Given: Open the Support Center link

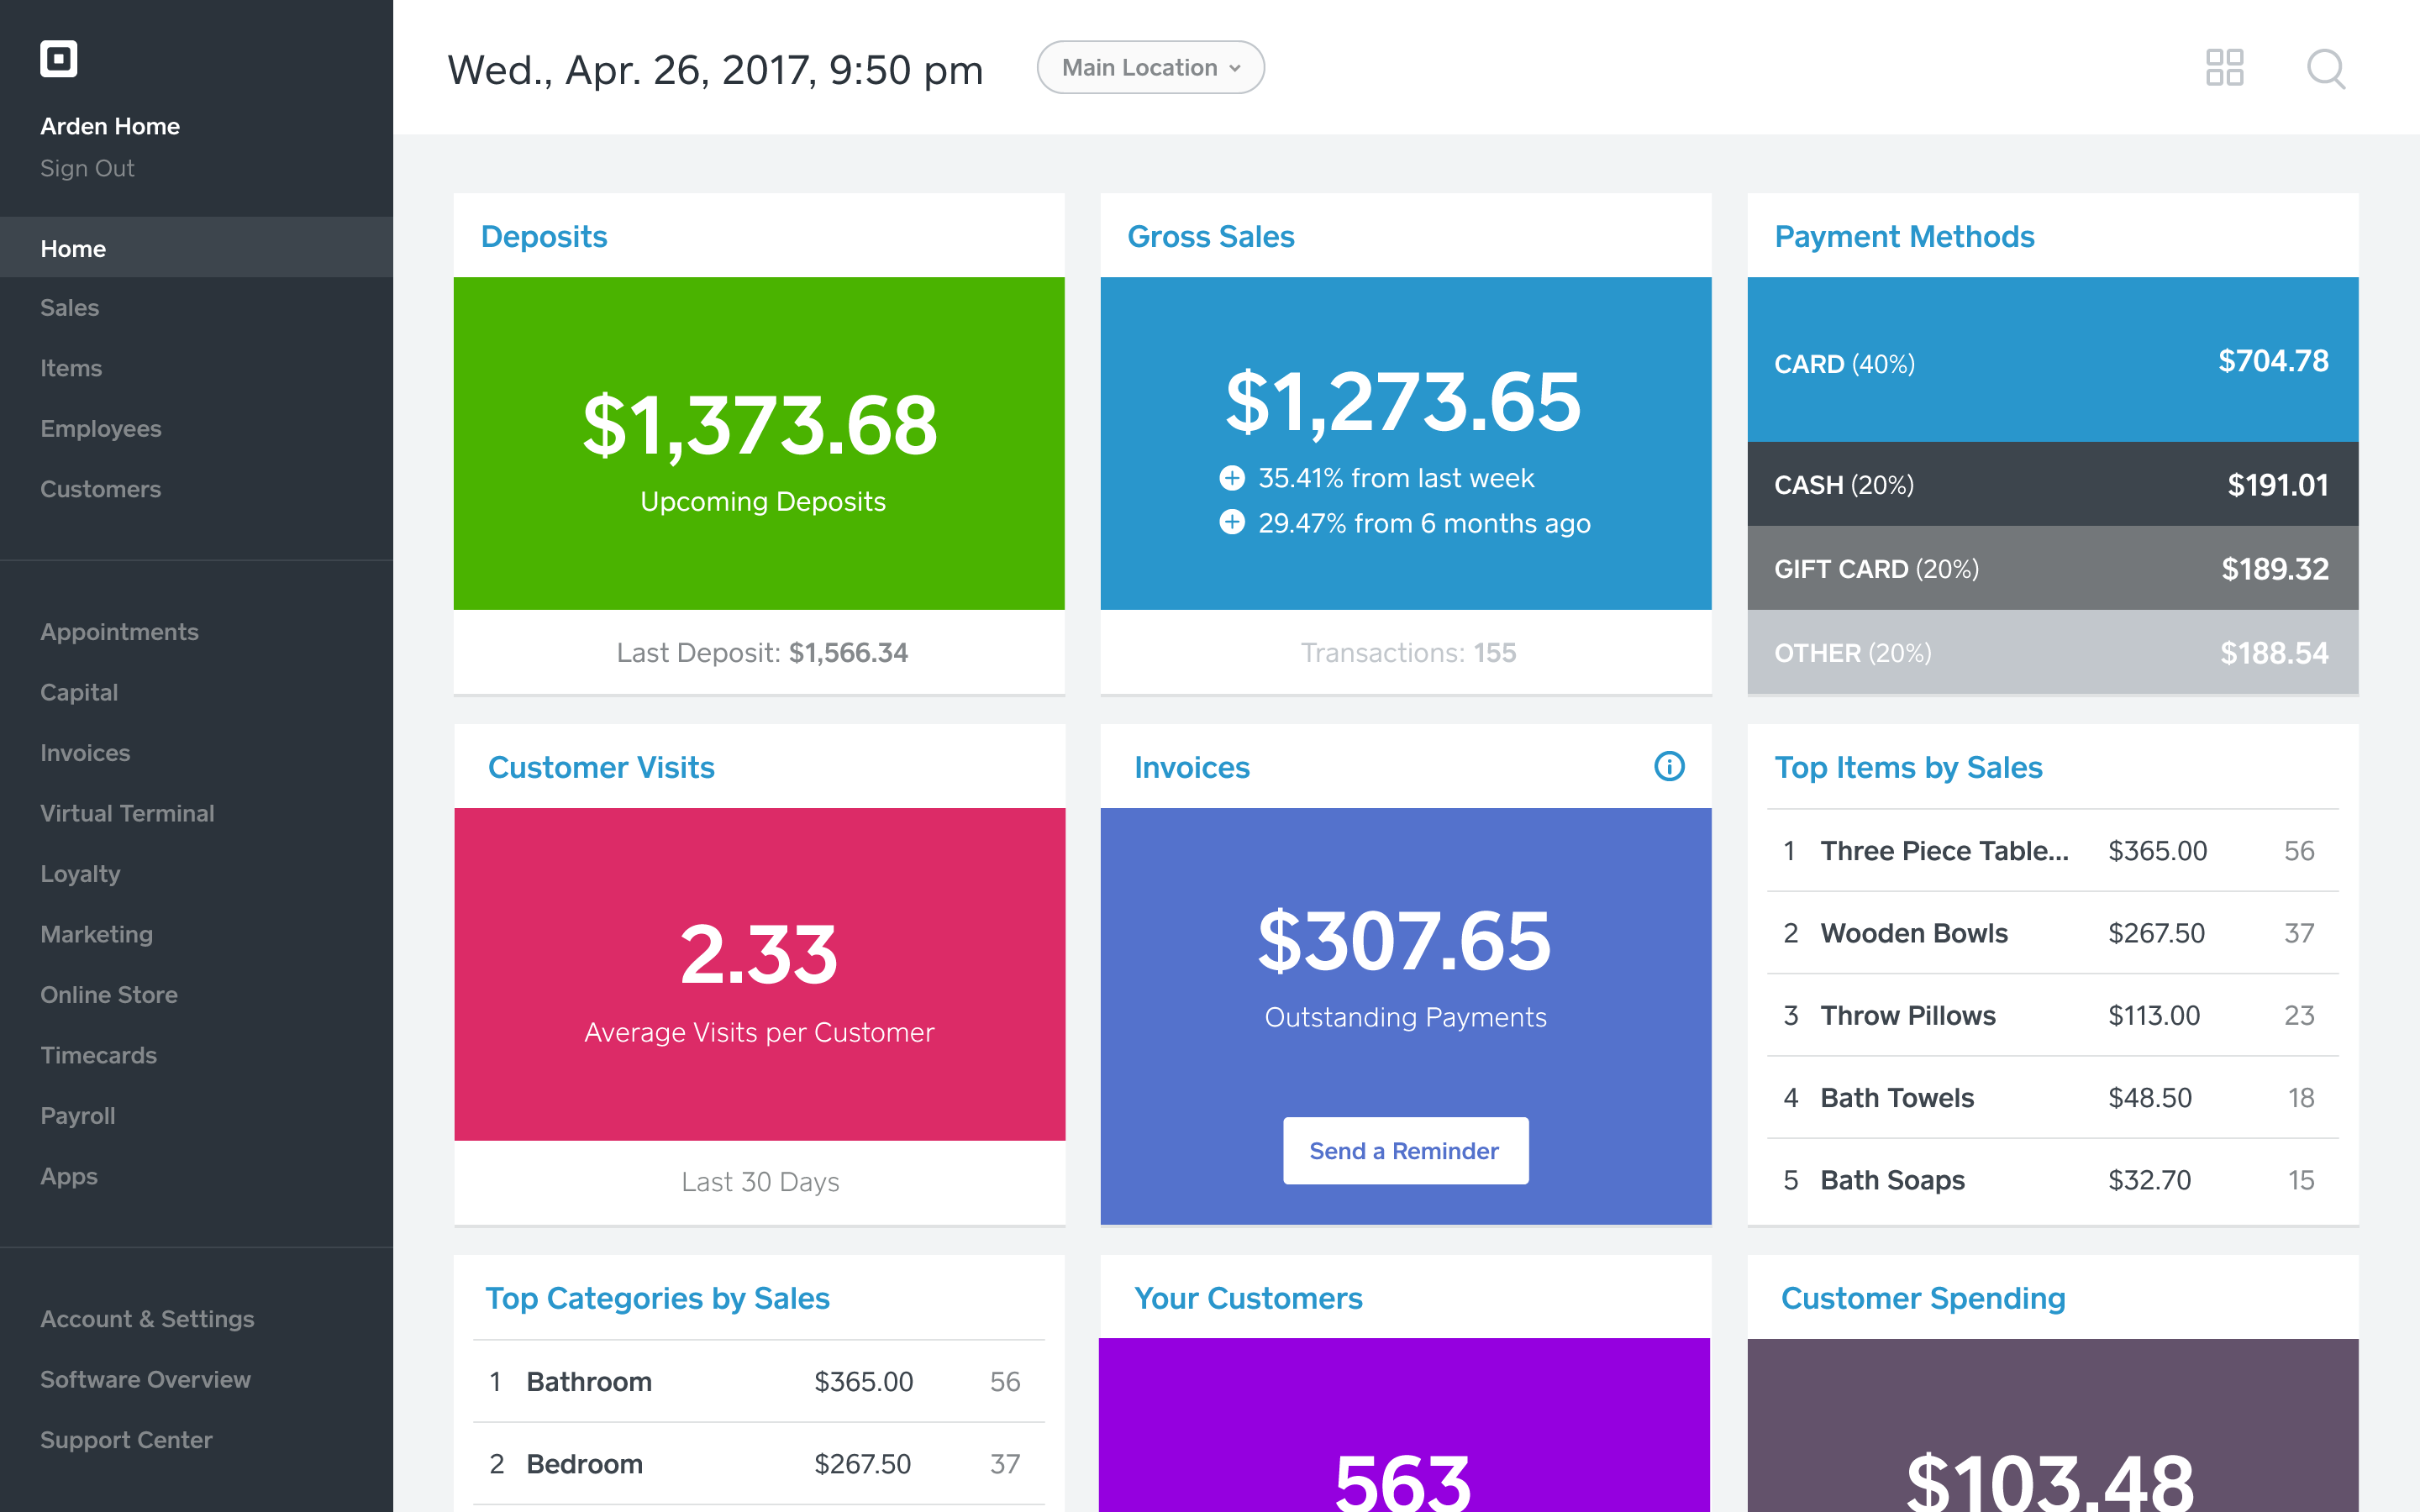Looking at the screenshot, I should click(x=126, y=1440).
